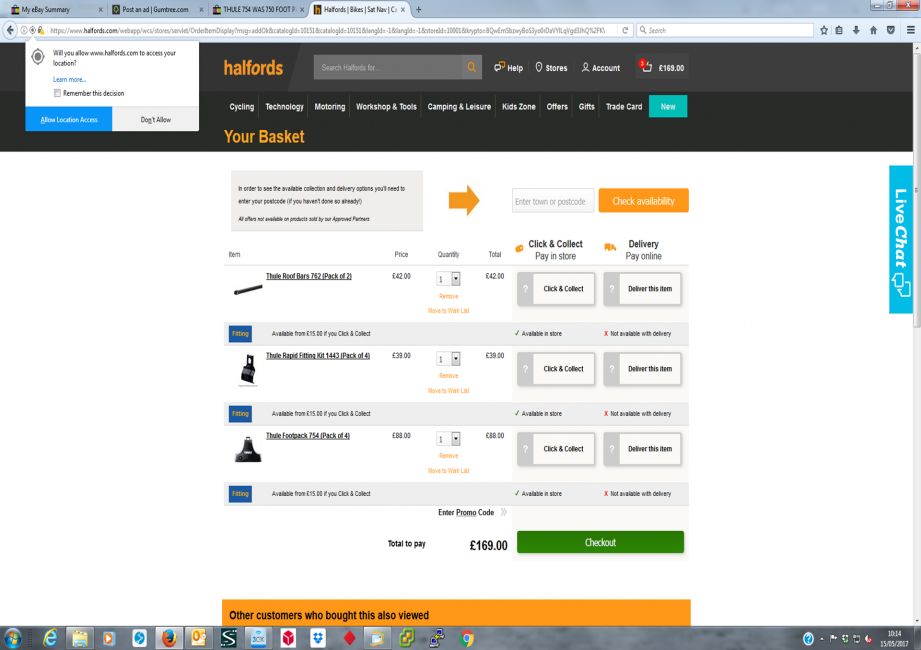Viewport: 921px width, 650px height.
Task: Click the town or postcode field
Action: (553, 201)
